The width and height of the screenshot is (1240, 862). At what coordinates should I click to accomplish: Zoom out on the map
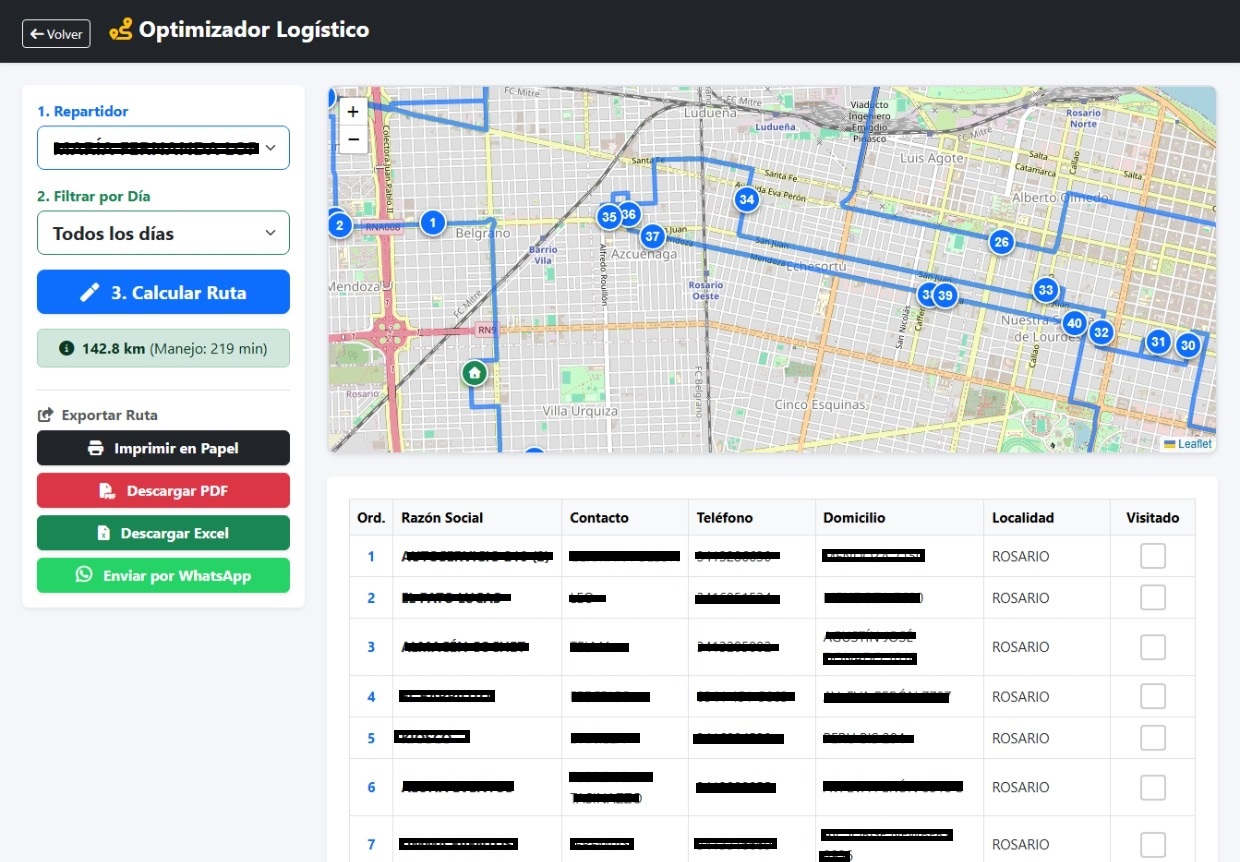point(353,139)
